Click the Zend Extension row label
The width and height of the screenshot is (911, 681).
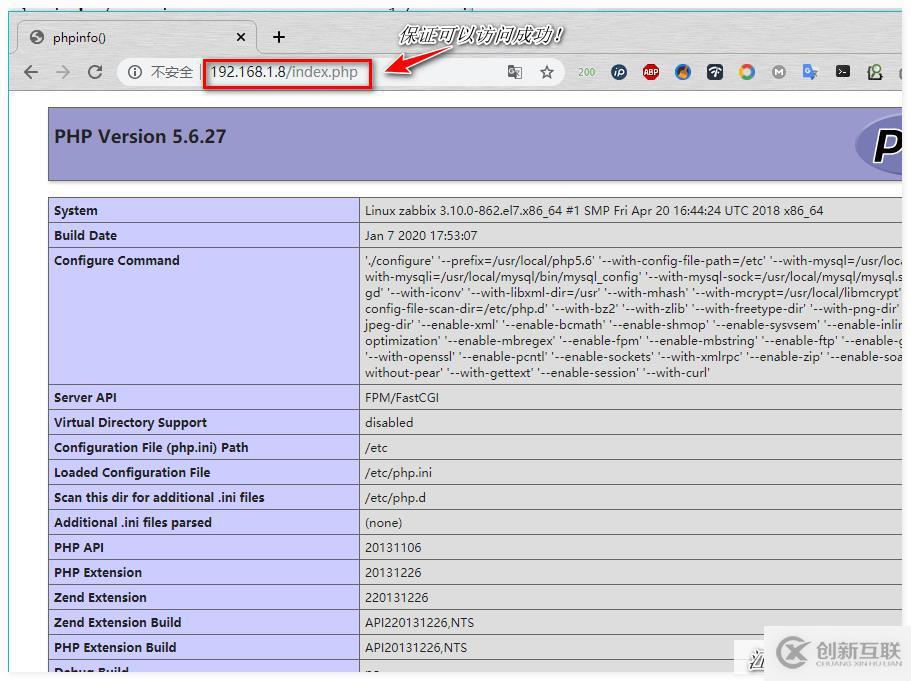point(100,597)
